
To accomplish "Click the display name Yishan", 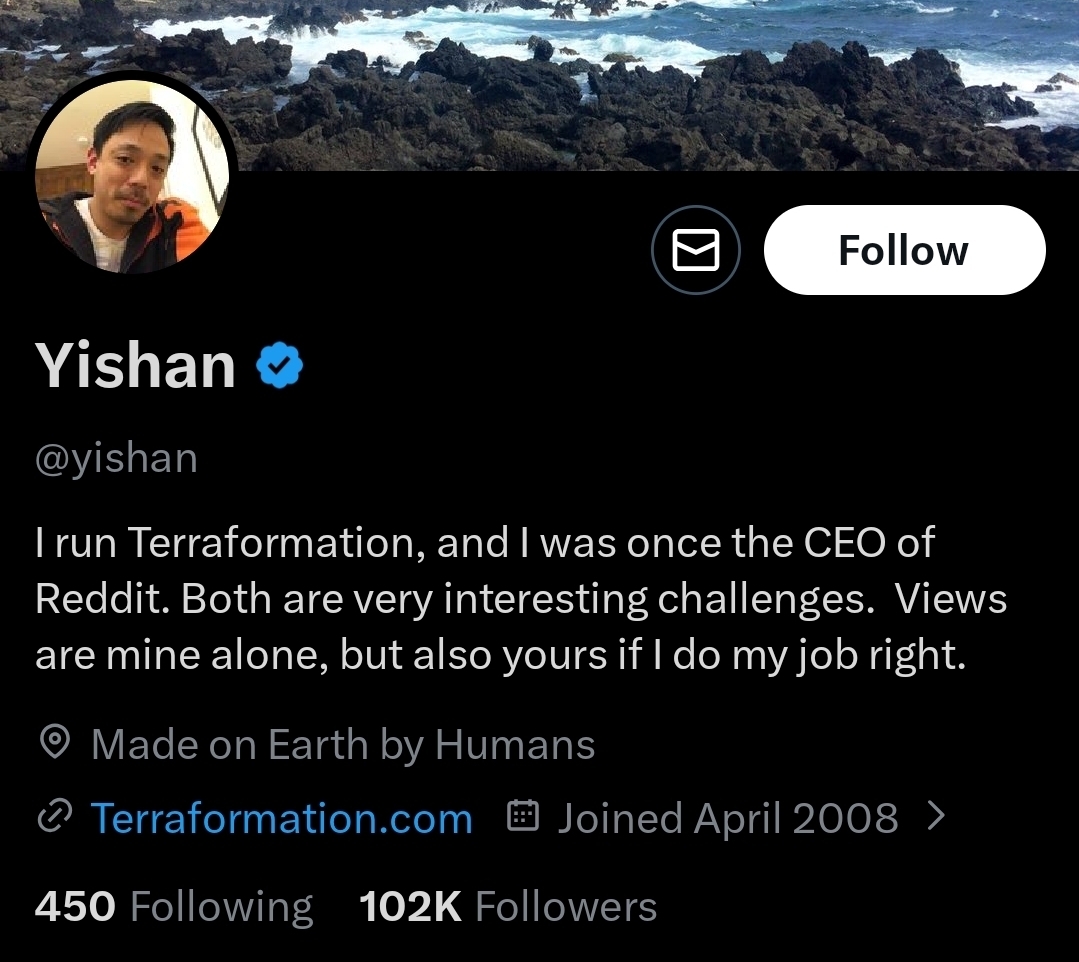I will click(x=136, y=365).
